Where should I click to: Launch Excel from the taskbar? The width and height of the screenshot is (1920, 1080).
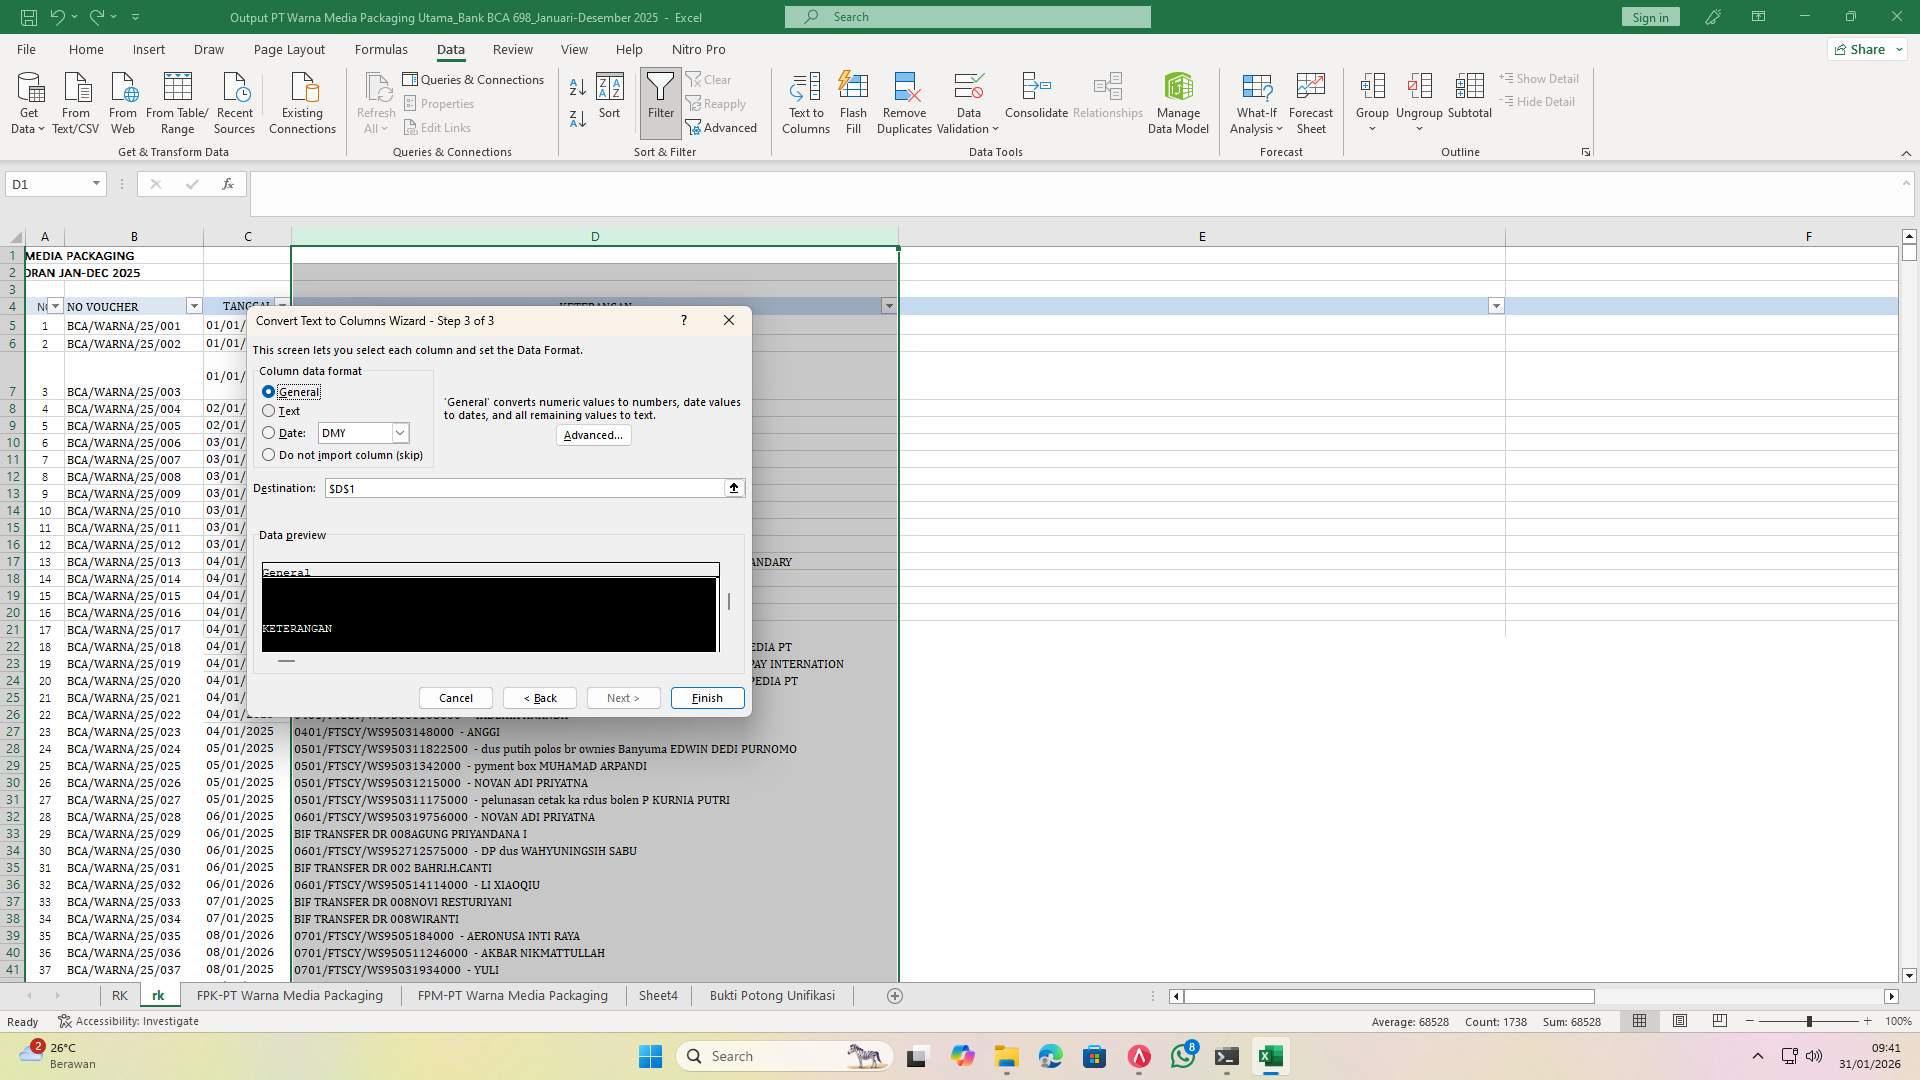point(1270,1055)
